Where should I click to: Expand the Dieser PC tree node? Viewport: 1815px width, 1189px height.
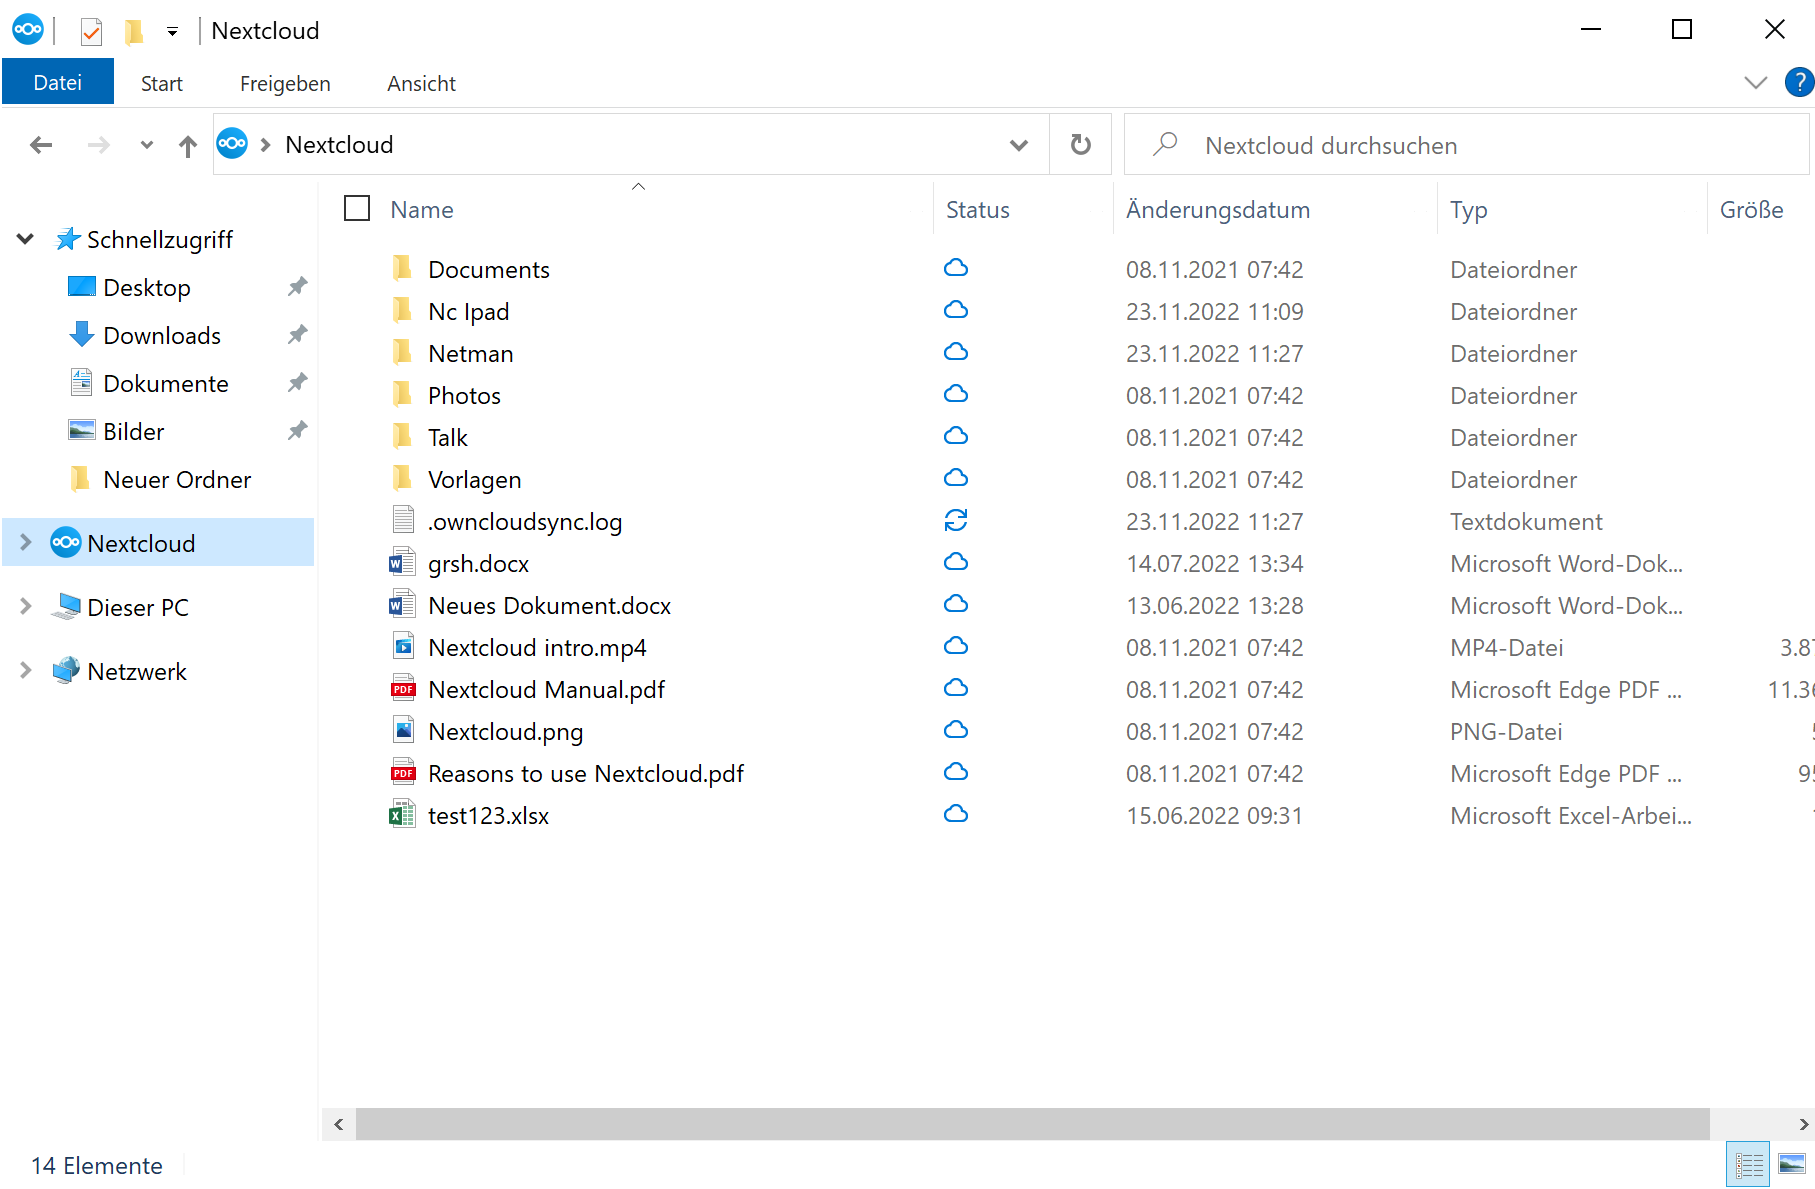(26, 607)
